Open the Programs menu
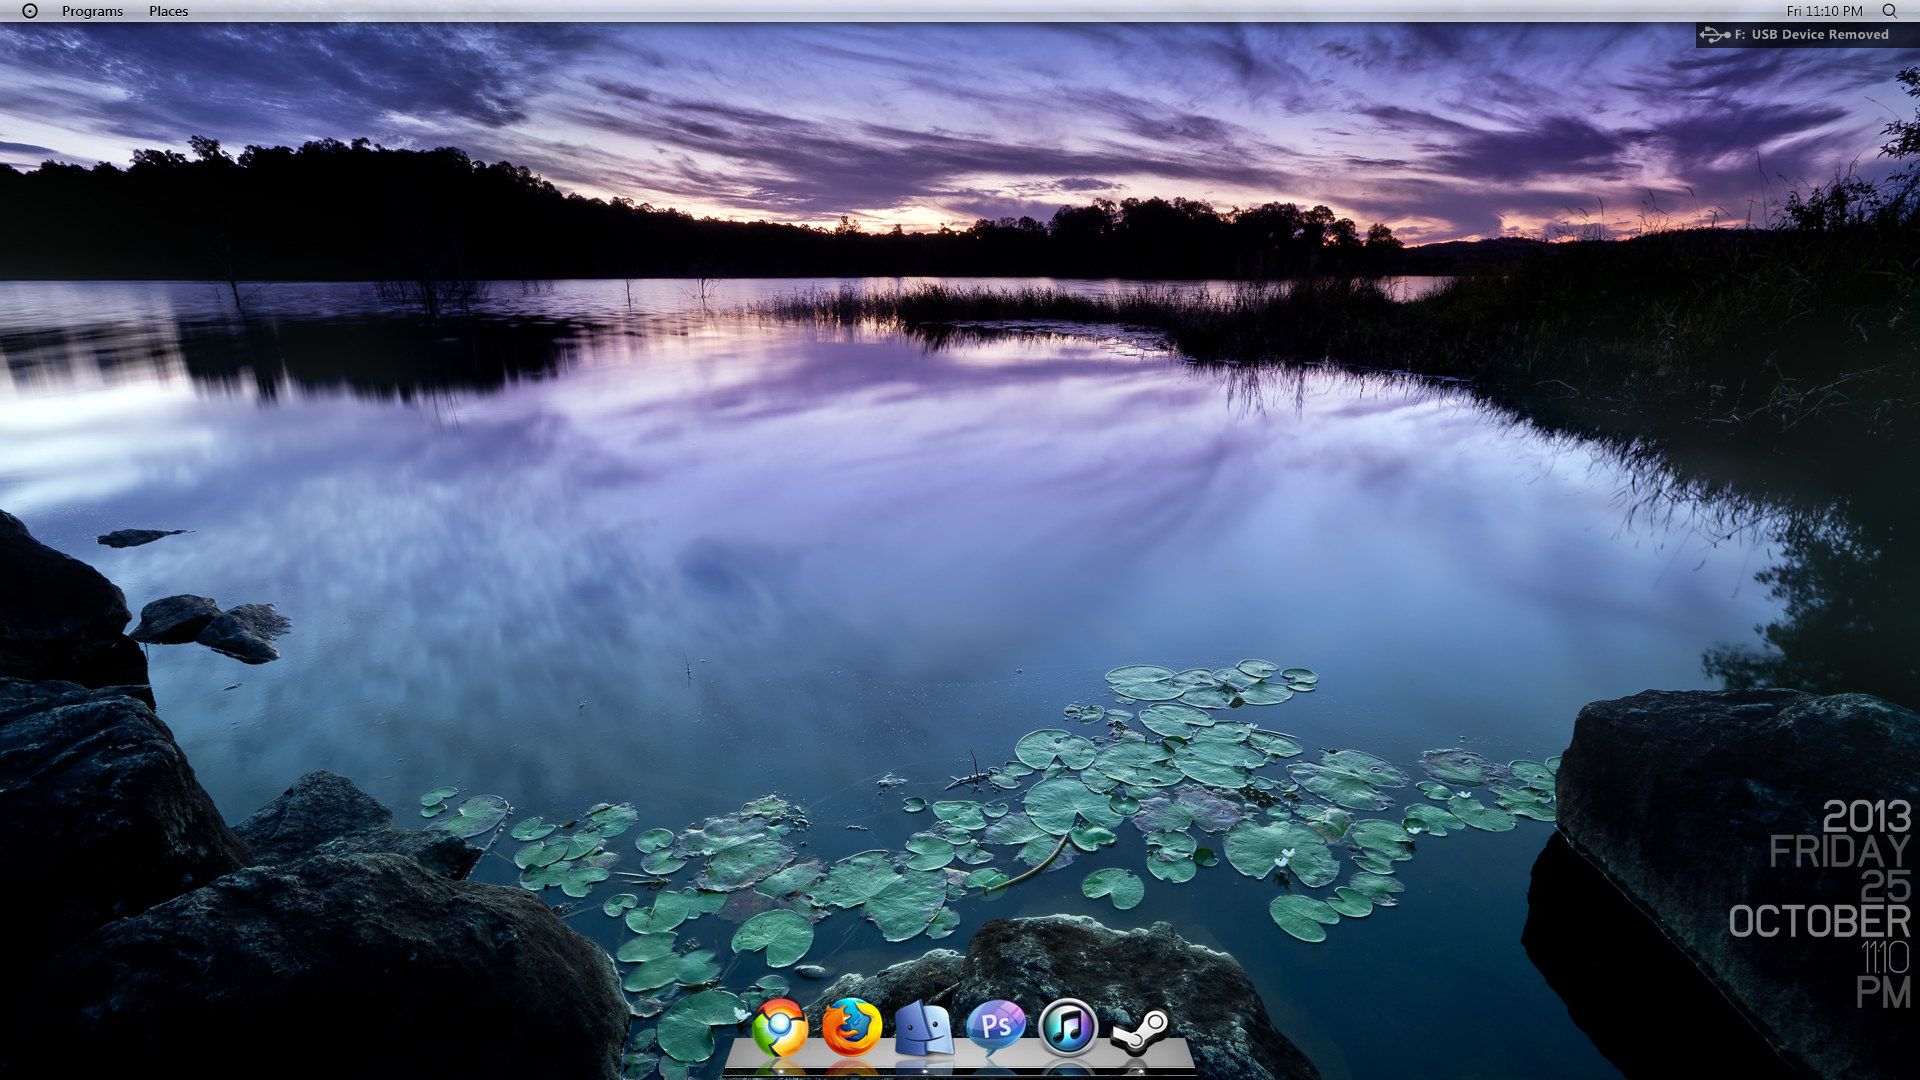Viewport: 1920px width, 1080px height. pyautogui.click(x=92, y=11)
